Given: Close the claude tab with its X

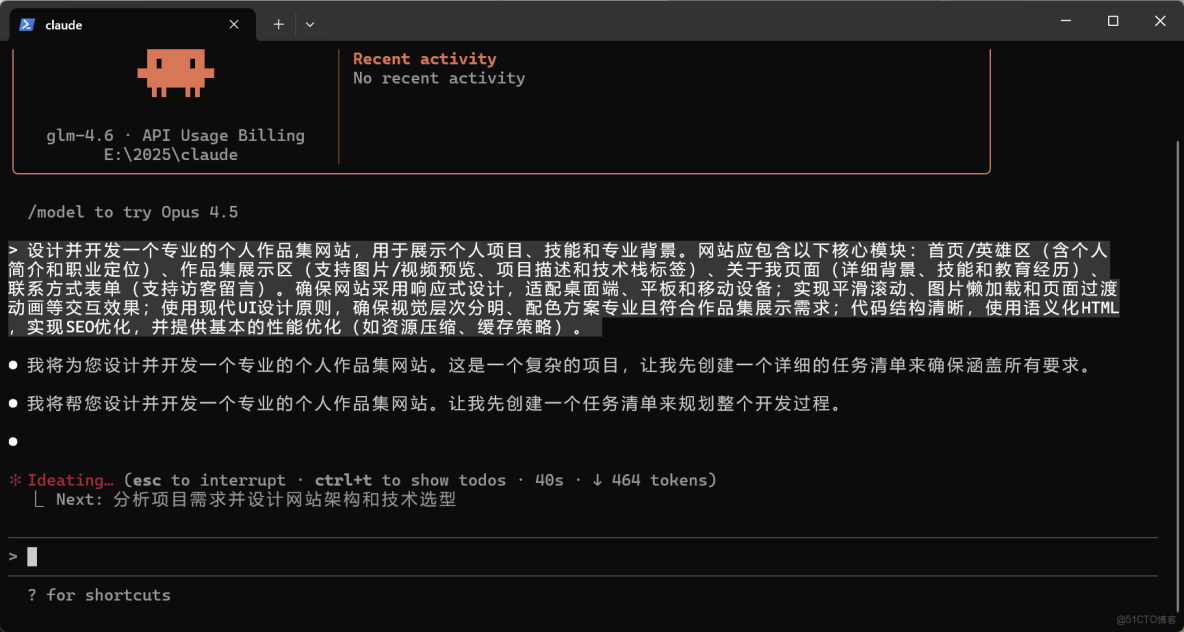Looking at the screenshot, I should pos(233,24).
